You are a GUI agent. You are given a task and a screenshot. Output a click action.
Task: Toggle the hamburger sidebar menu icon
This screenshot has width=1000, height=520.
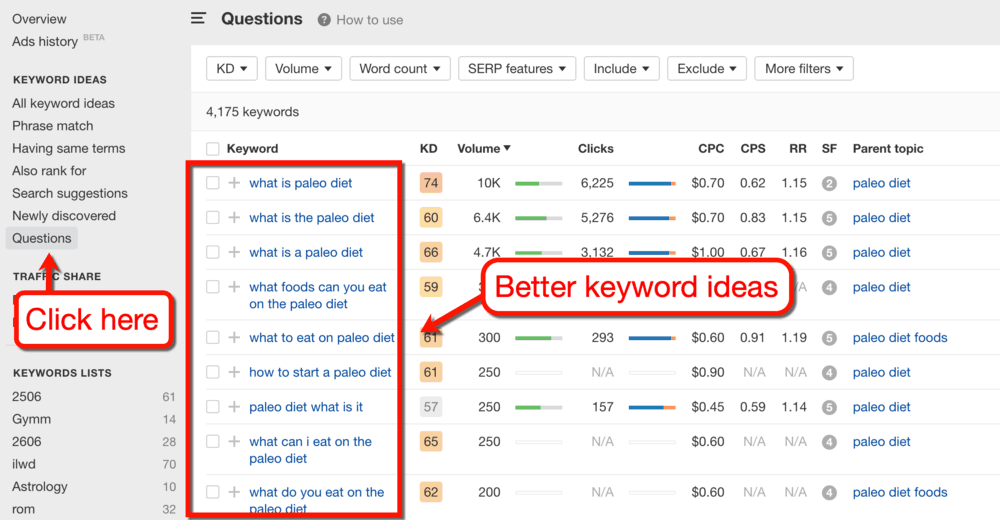(x=198, y=19)
